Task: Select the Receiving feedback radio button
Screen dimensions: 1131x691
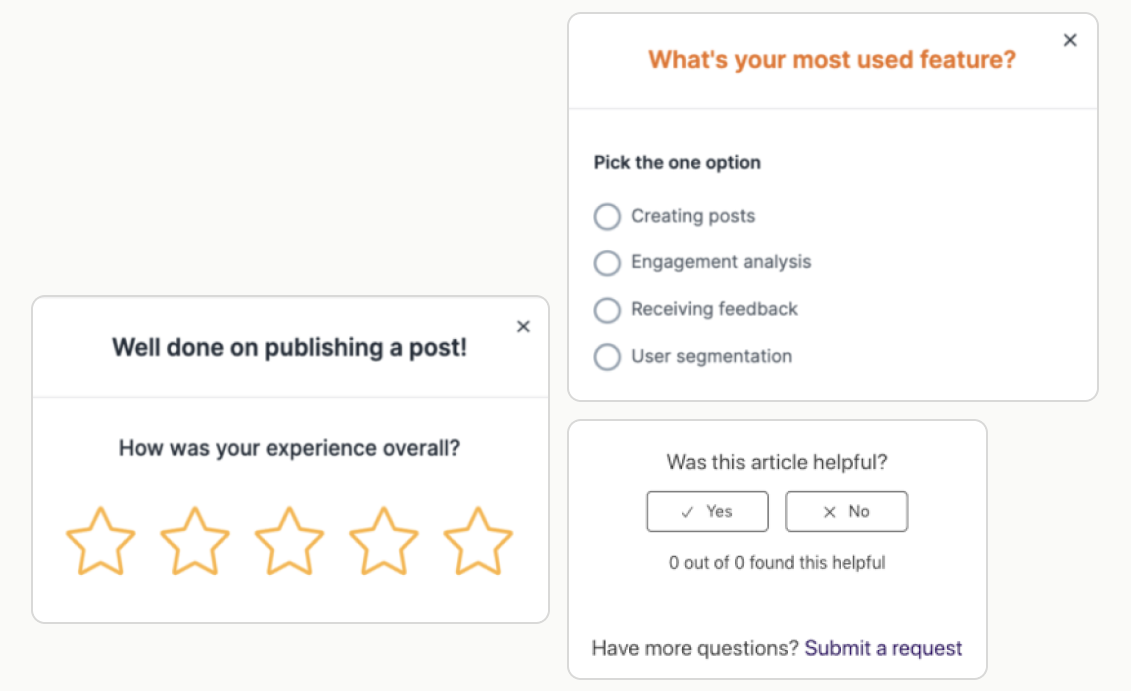Action: 607,310
